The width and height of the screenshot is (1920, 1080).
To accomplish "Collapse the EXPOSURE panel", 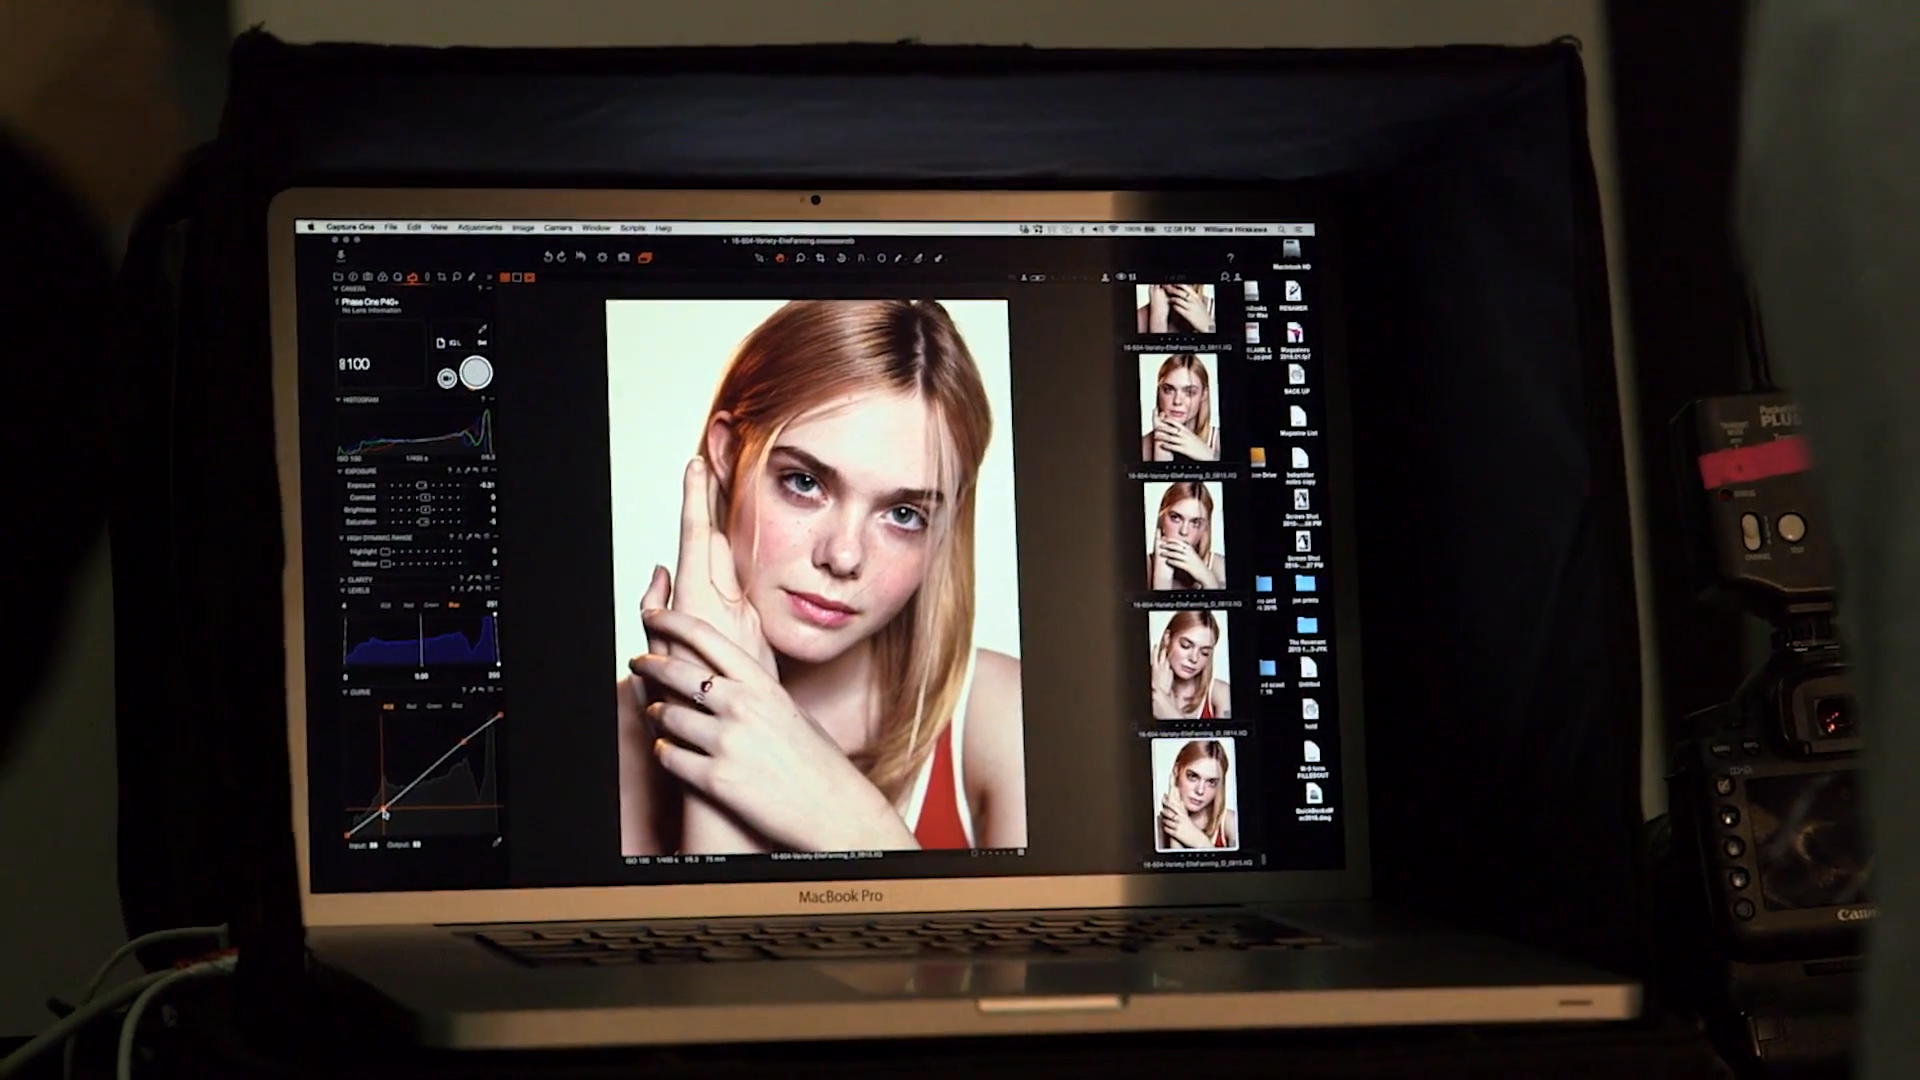I will (x=339, y=471).
